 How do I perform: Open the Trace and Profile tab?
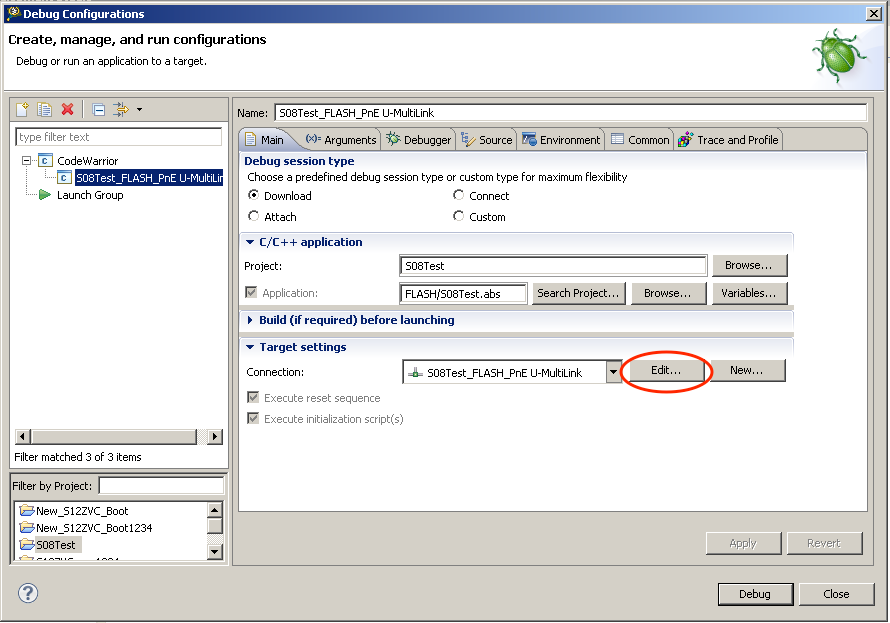coord(729,140)
